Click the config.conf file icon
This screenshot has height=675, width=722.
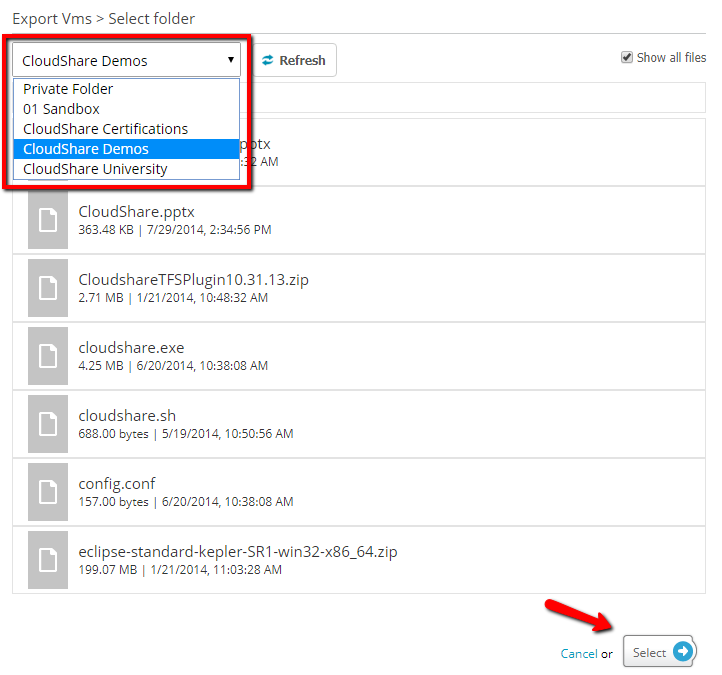click(48, 492)
